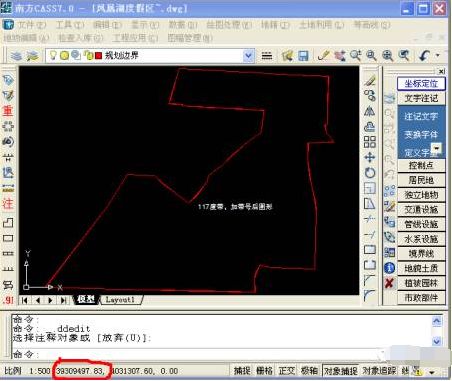Select the mirror triangles tool
This screenshot has width=452, height=381.
tap(370, 111)
